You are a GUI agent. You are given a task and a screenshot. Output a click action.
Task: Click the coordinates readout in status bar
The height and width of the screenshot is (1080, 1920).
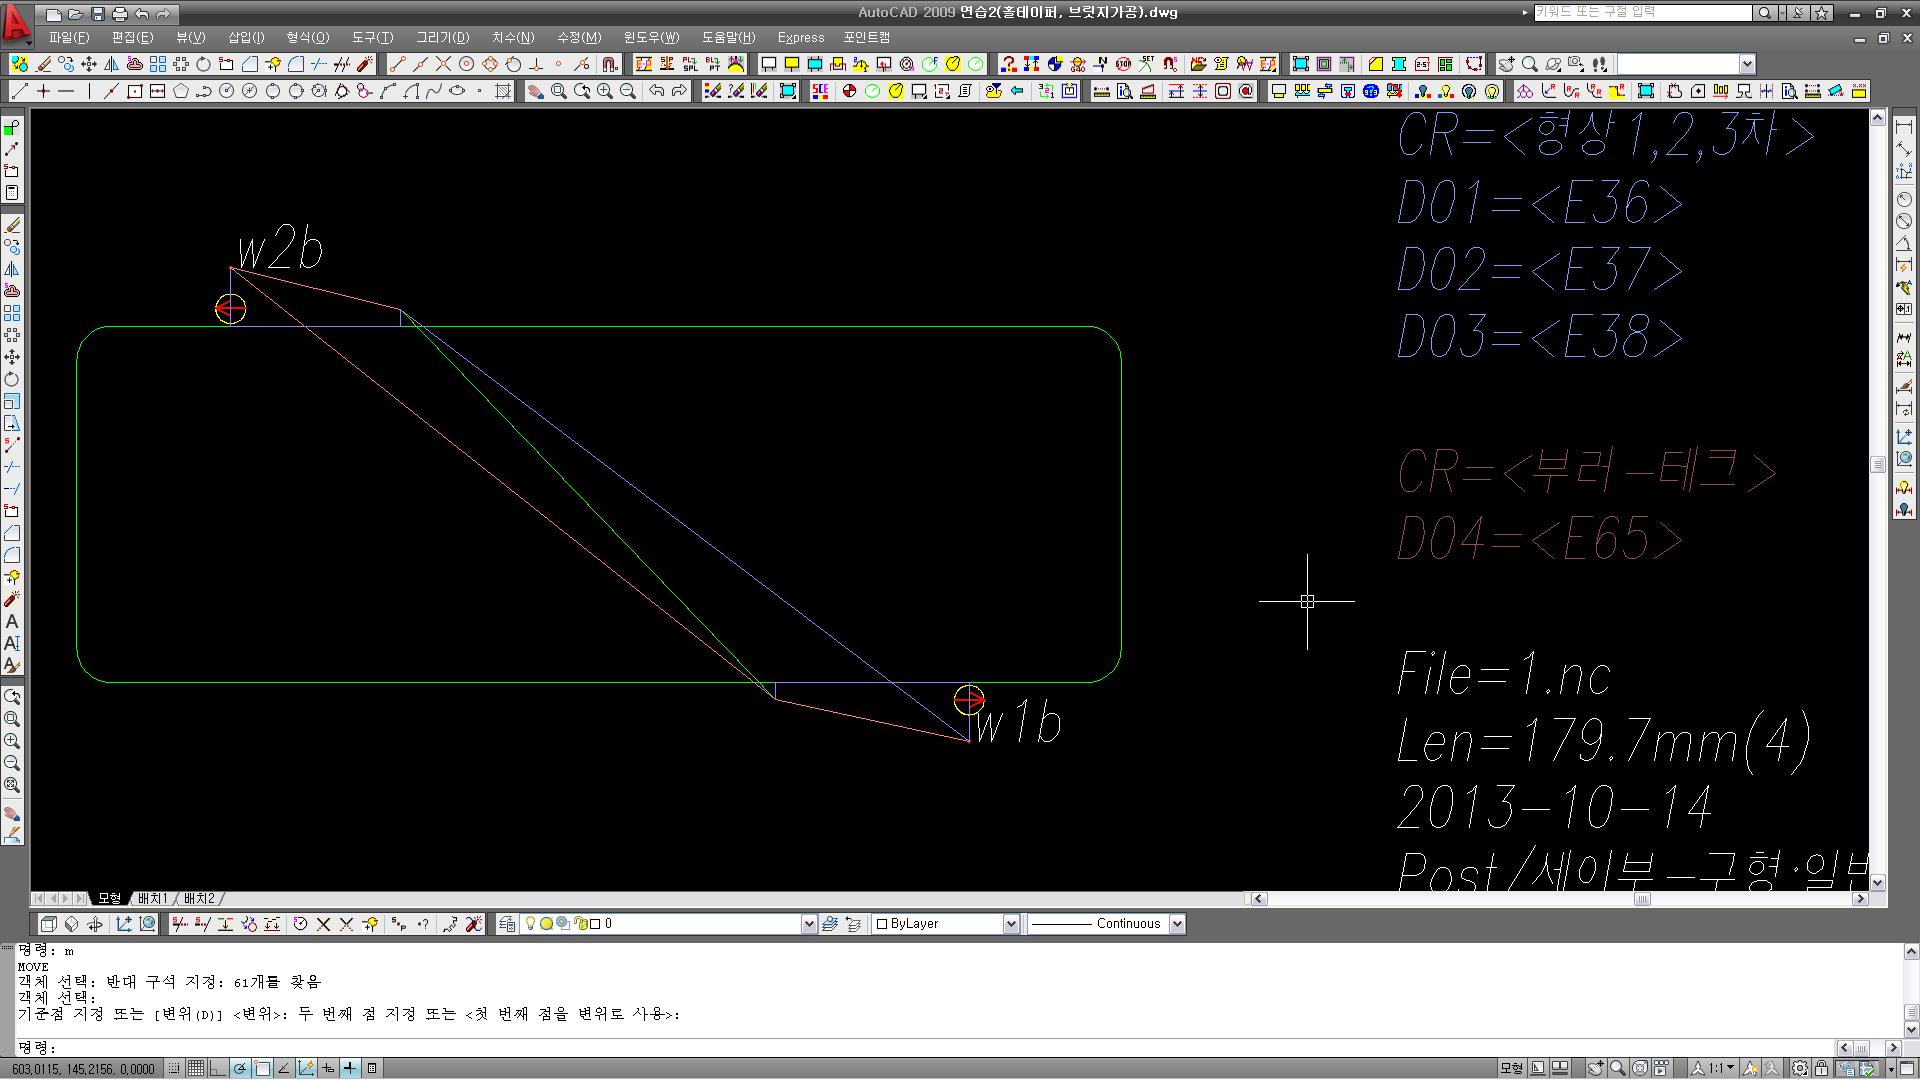click(82, 1068)
